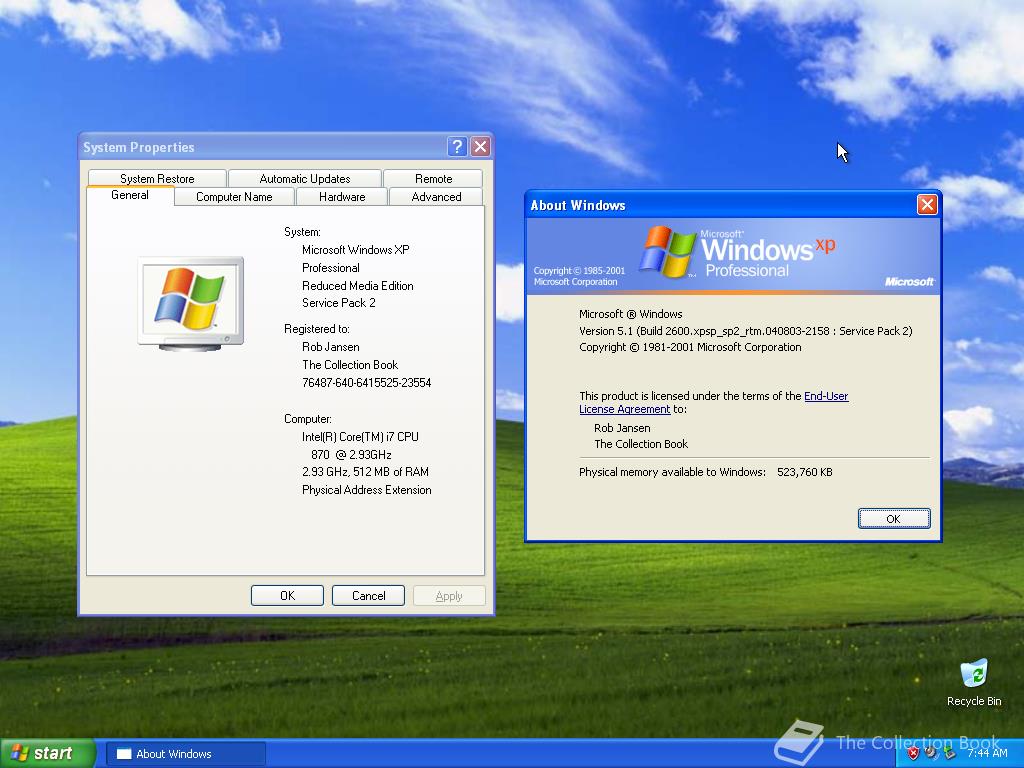This screenshot has width=1024, height=768.
Task: Click the '523,760 KB' memory value
Action: (805, 472)
